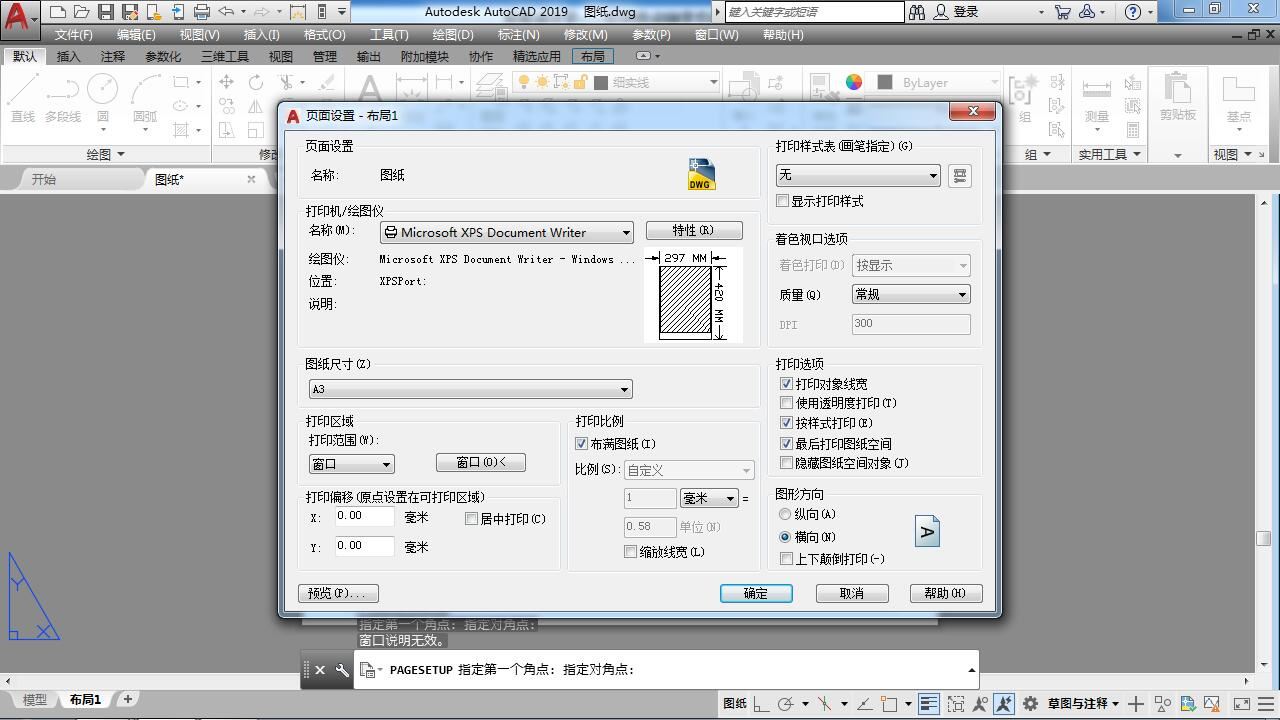Open the 绘图(D) menu
The image size is (1280, 720).
point(452,35)
